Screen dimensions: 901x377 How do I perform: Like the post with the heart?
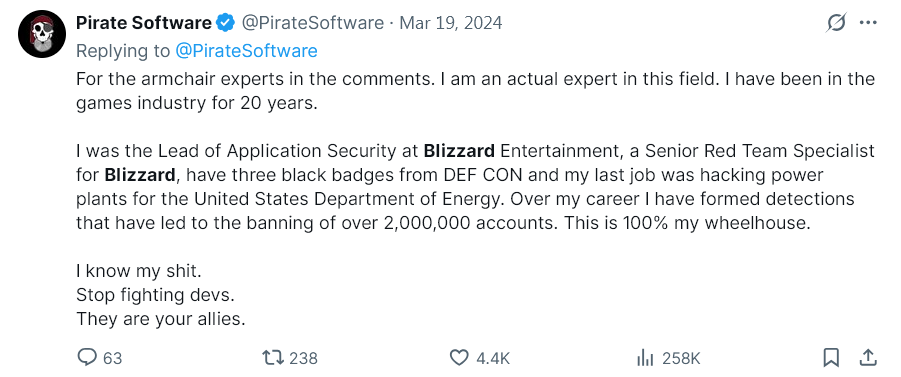pyautogui.click(x=459, y=358)
